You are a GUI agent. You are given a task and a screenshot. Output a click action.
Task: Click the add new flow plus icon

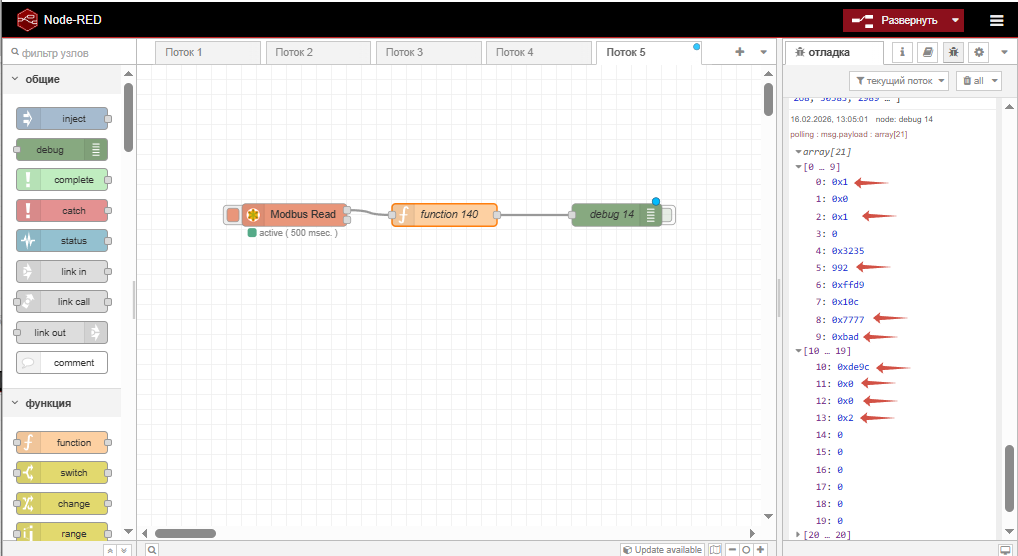pyautogui.click(x=740, y=52)
